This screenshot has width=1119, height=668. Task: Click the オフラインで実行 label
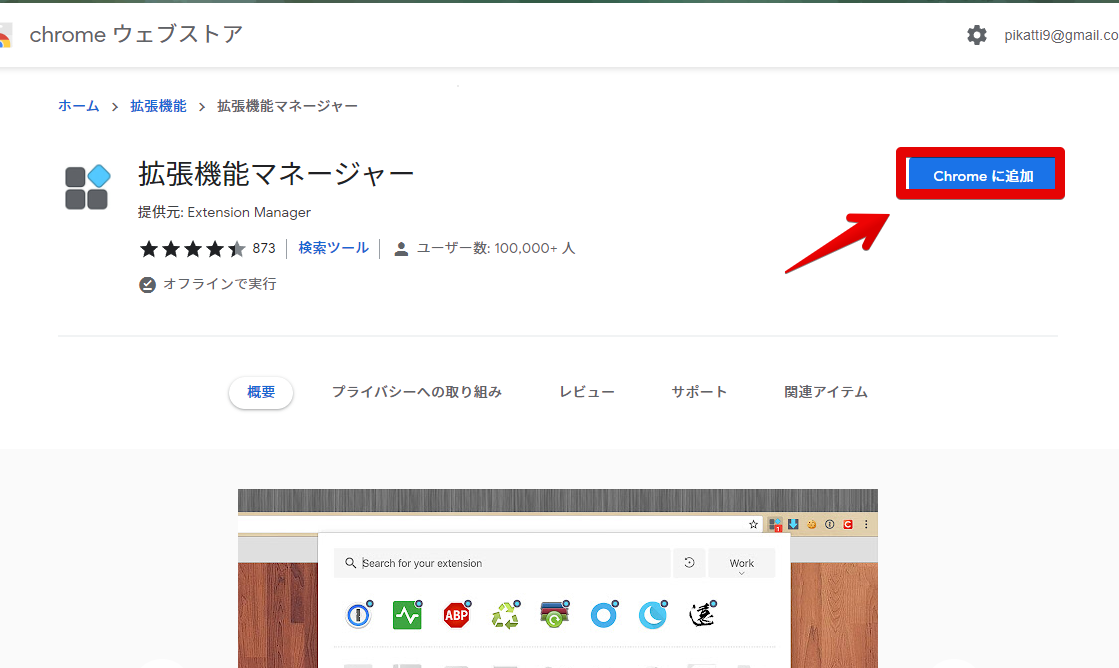tap(220, 284)
